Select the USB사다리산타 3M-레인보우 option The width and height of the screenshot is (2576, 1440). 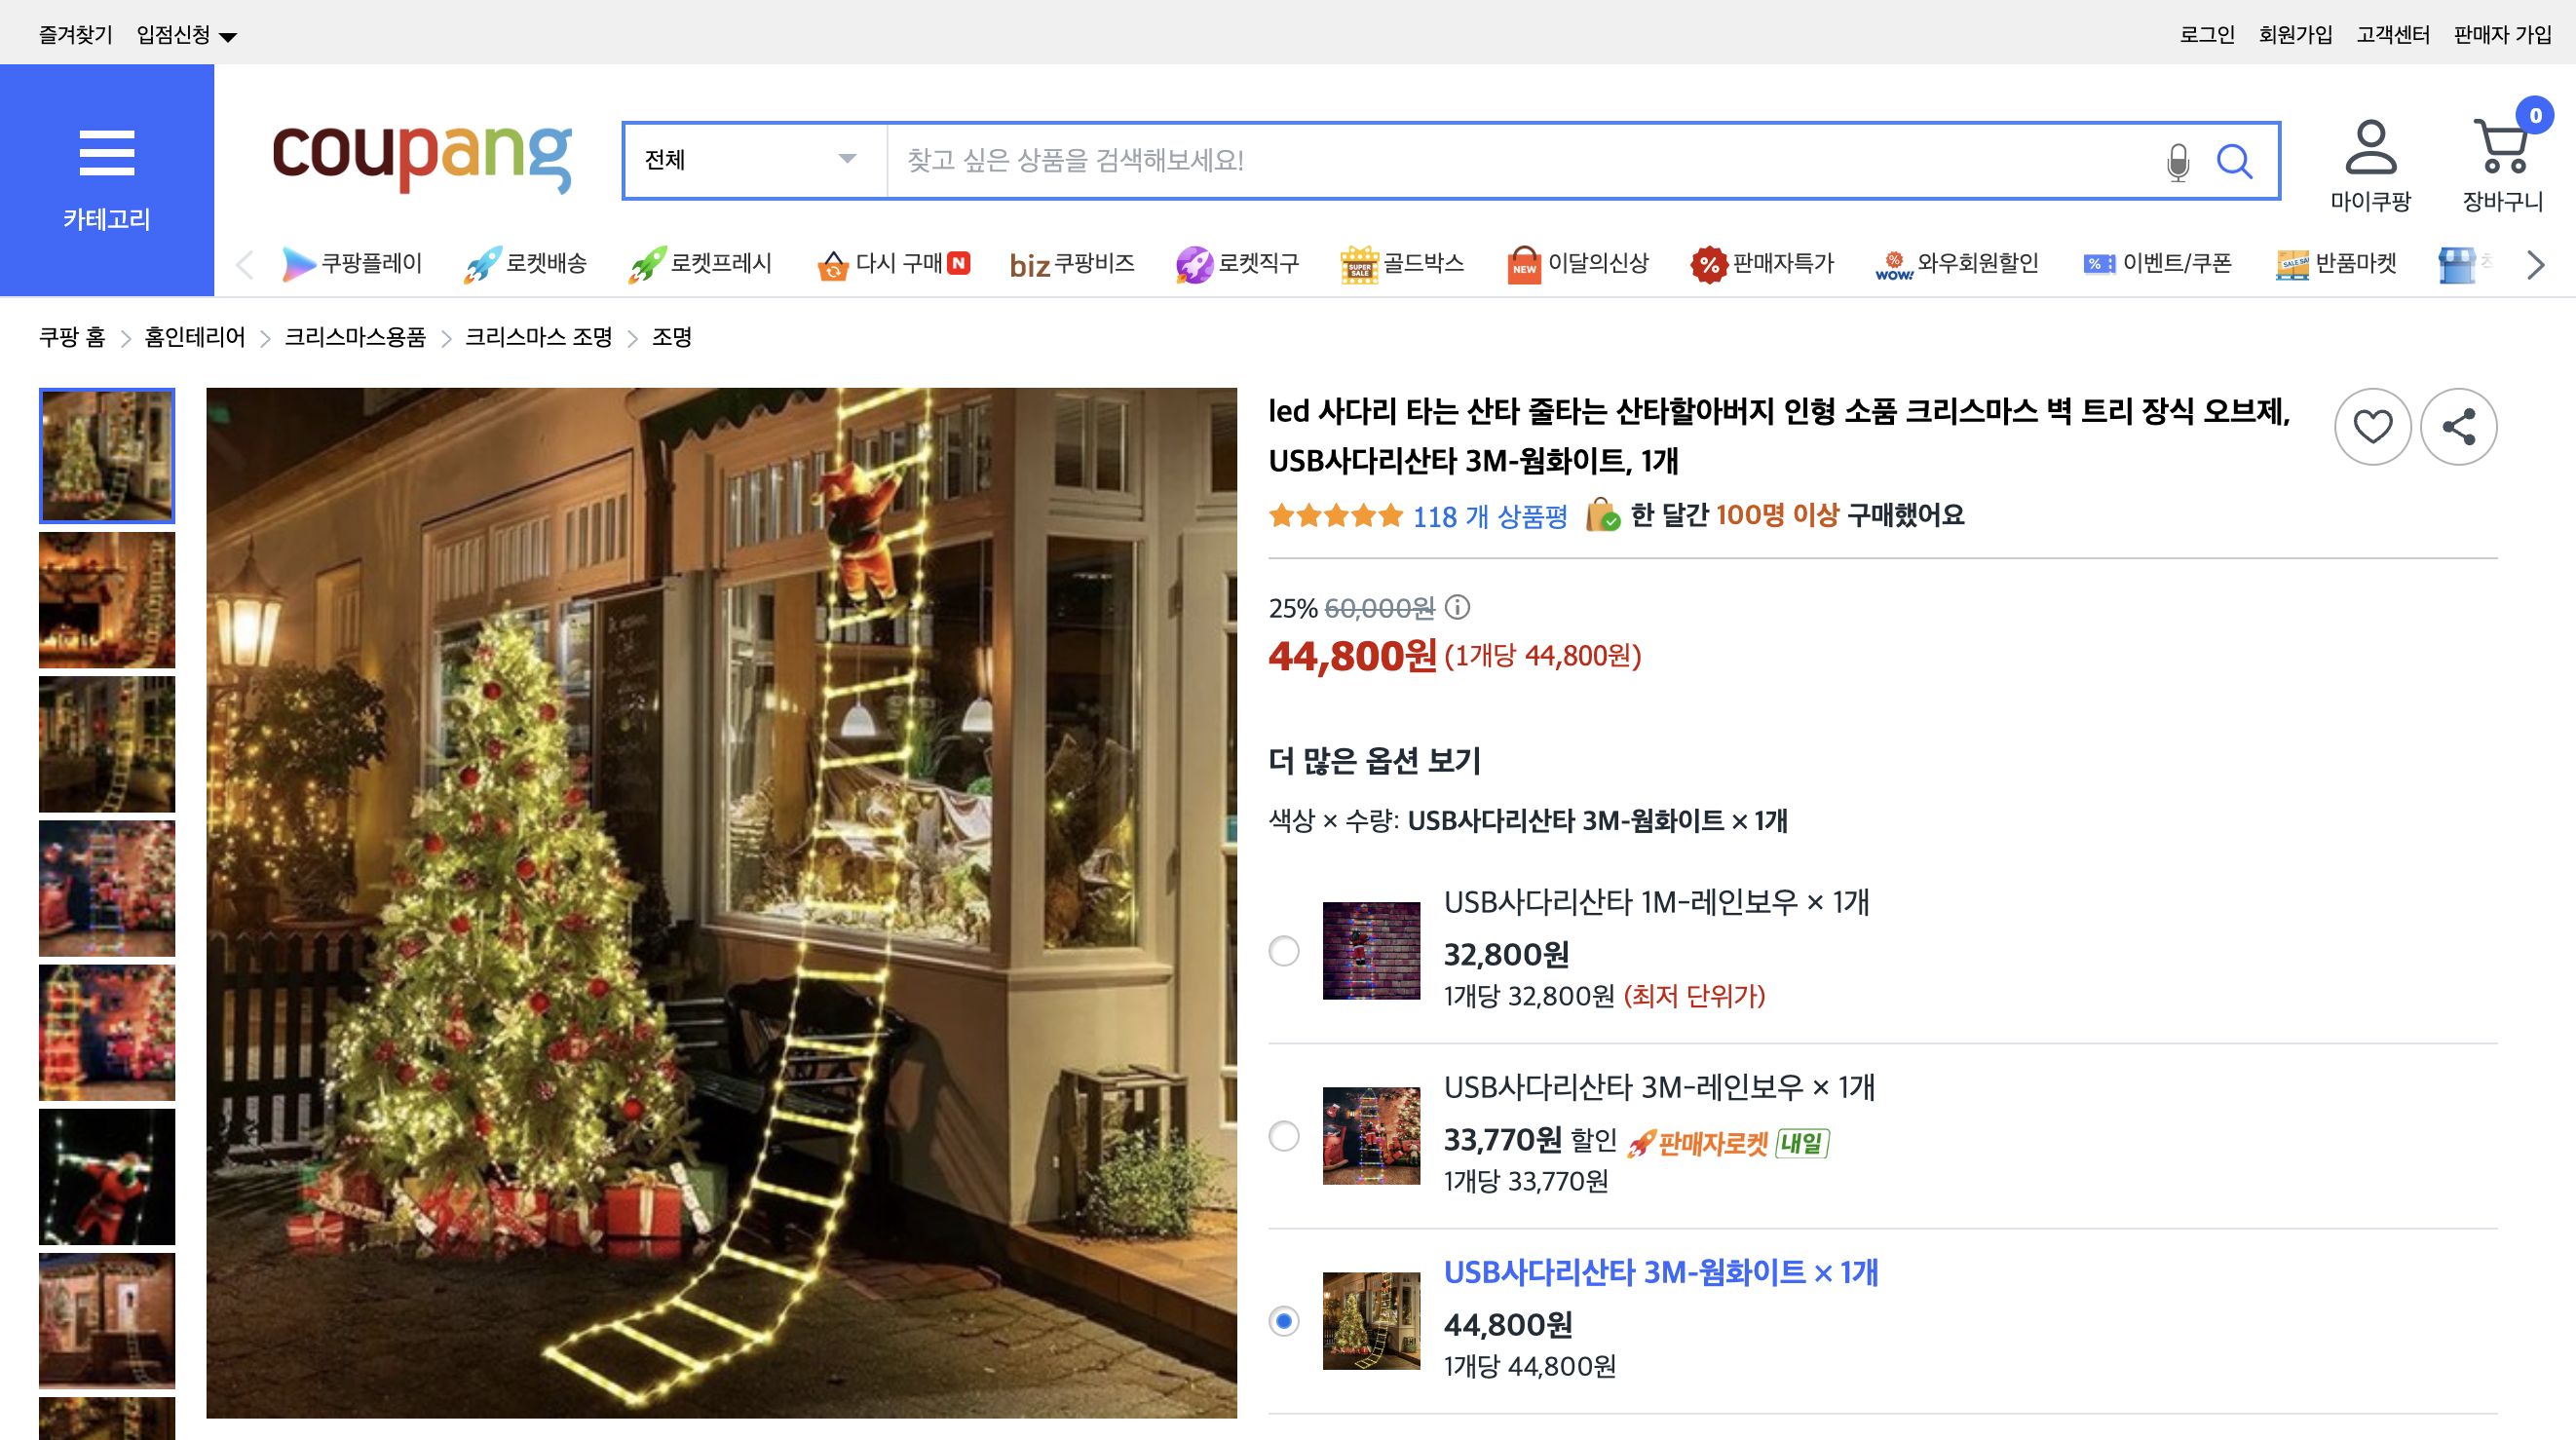1283,1136
